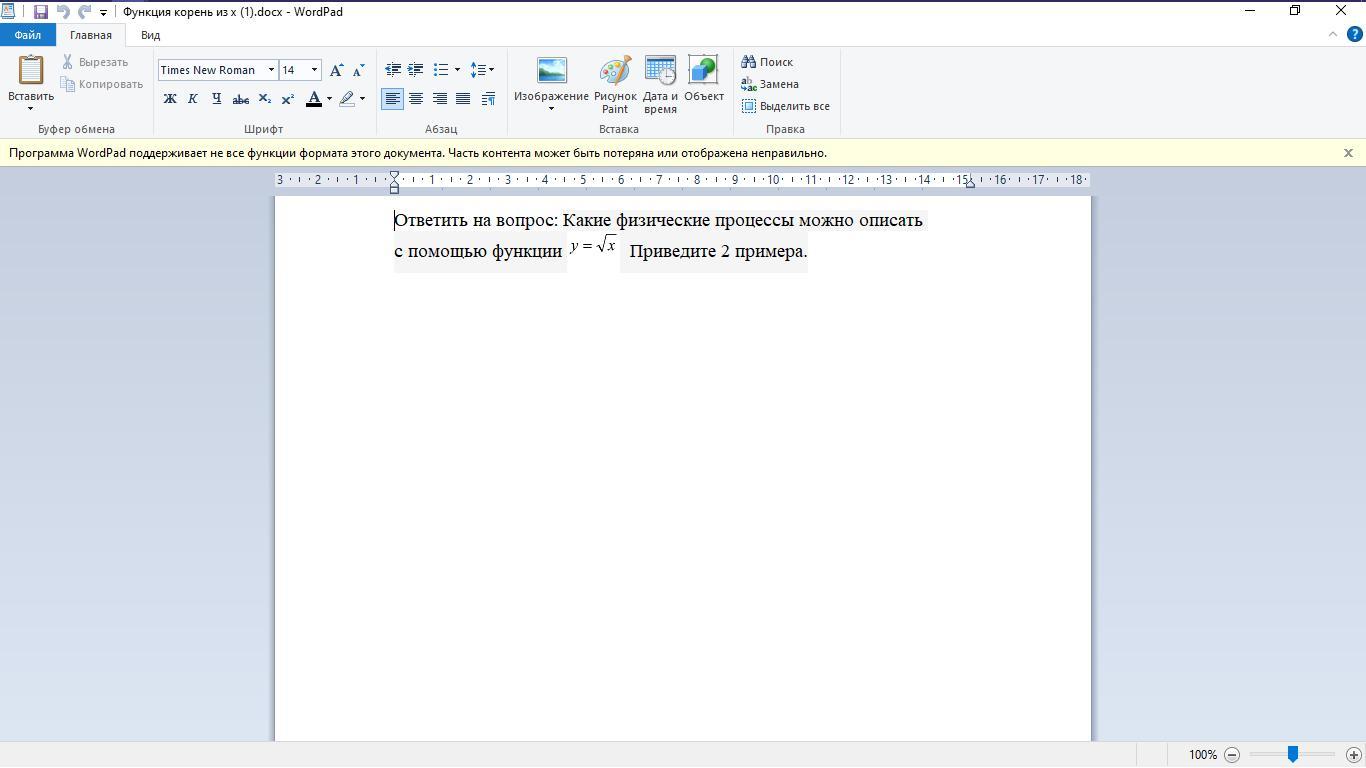The image size is (1366, 768).
Task: Click the Замена button
Action: 770,84
